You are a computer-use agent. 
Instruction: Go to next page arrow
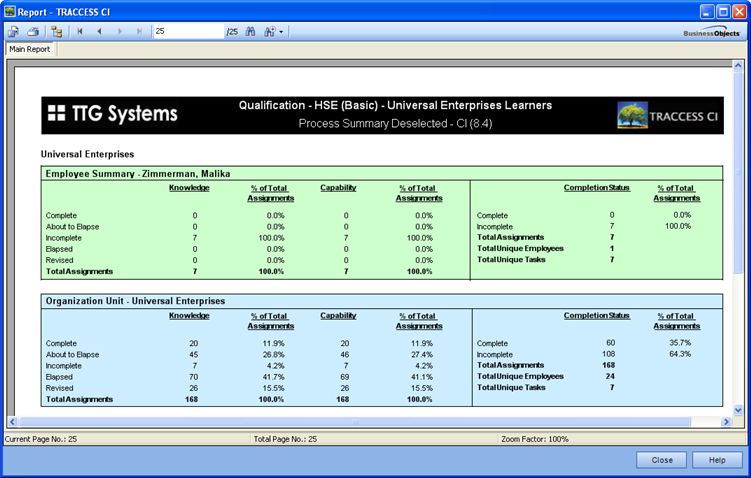[120, 32]
